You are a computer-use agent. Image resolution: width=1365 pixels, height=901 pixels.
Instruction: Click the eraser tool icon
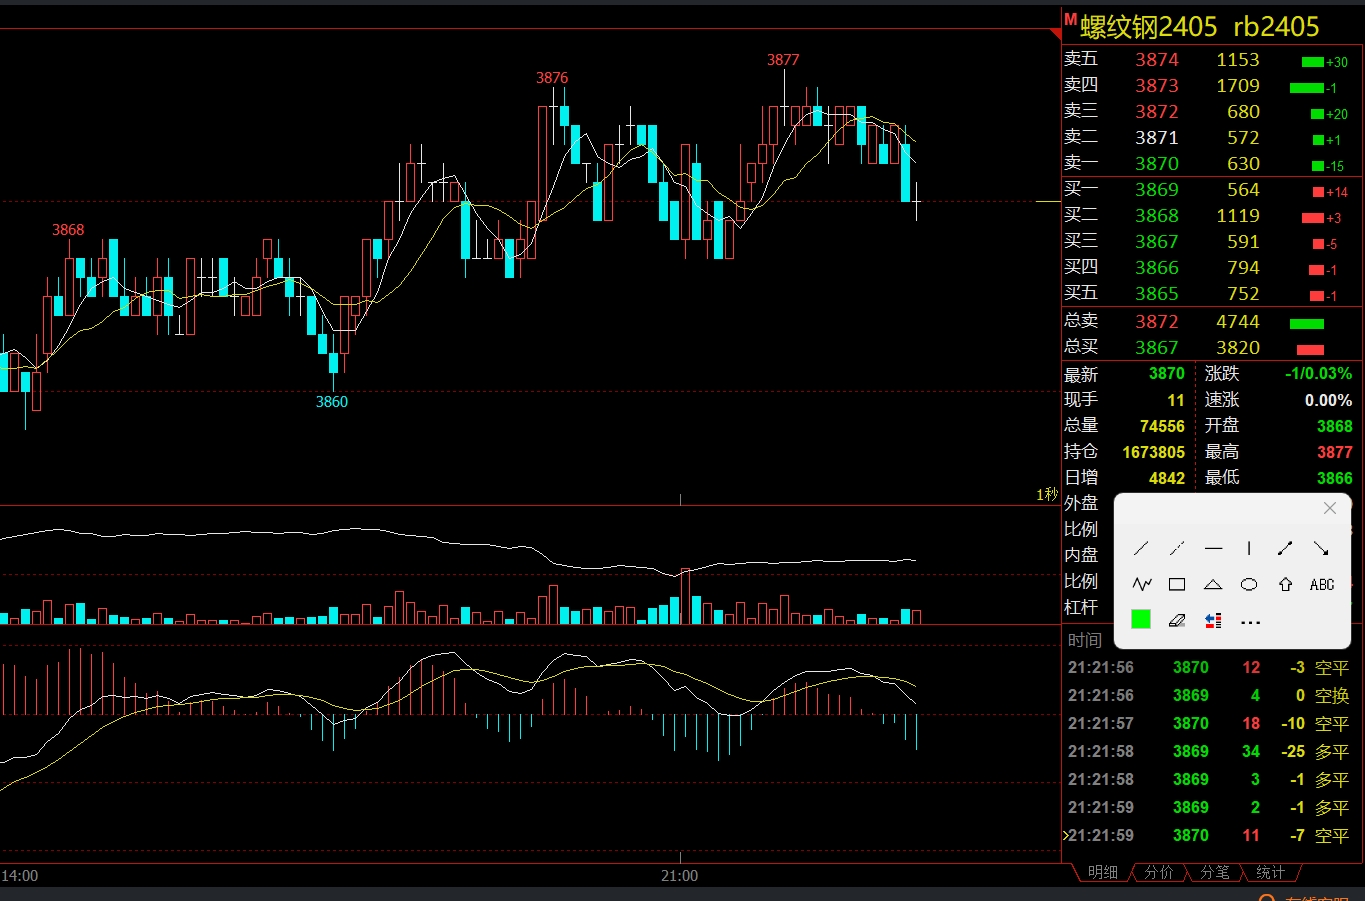[1177, 620]
